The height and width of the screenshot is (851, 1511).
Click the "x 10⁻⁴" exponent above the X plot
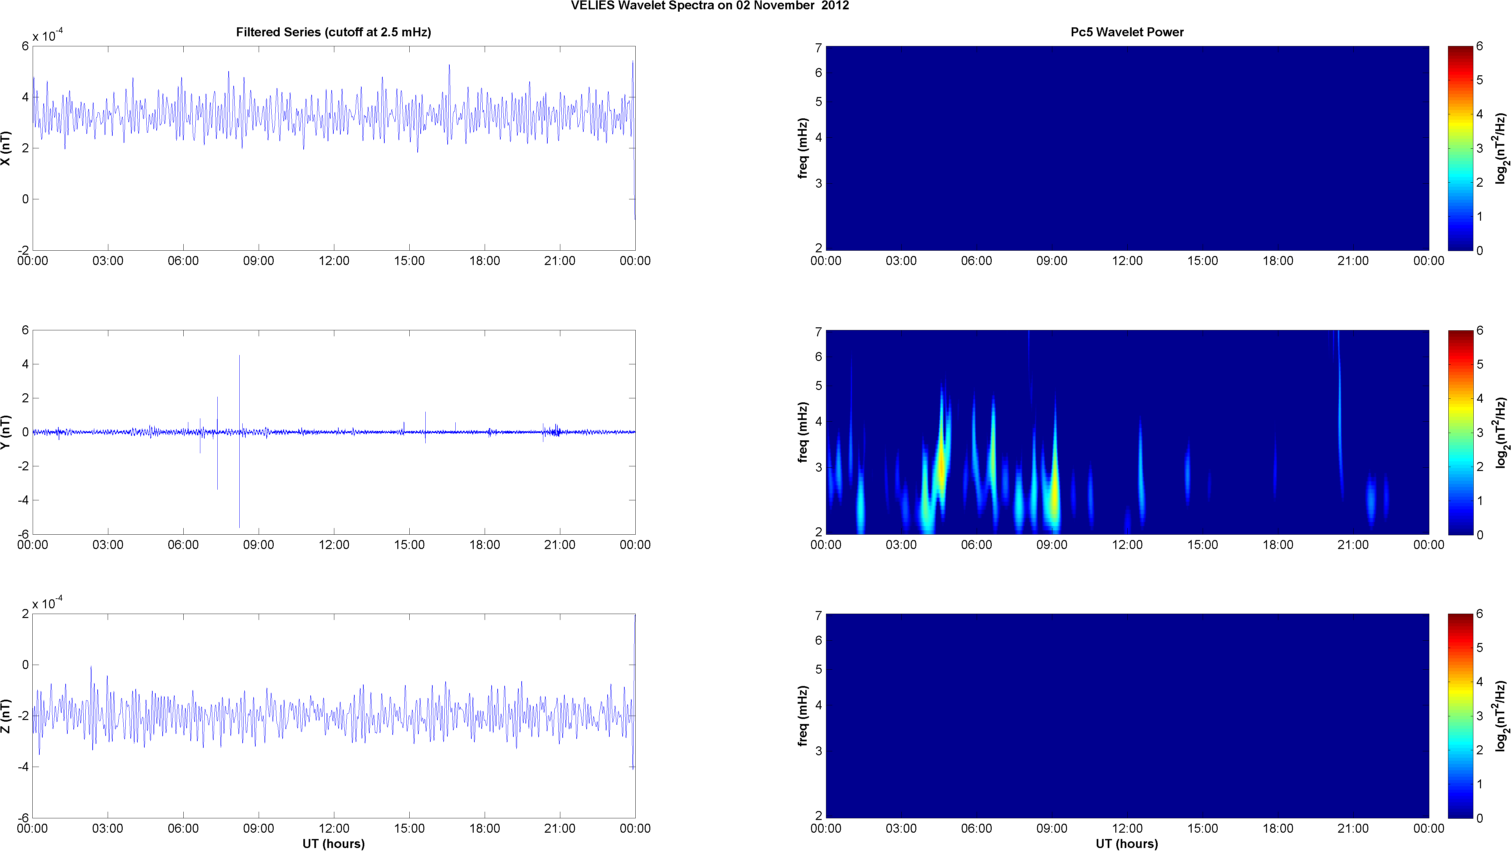47,36
